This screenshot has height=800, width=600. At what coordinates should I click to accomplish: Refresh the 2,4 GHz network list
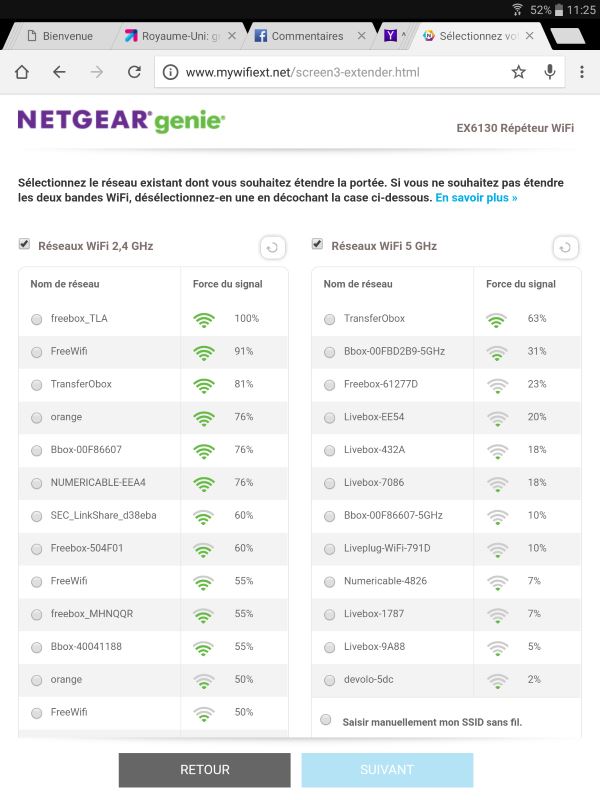[x=272, y=247]
